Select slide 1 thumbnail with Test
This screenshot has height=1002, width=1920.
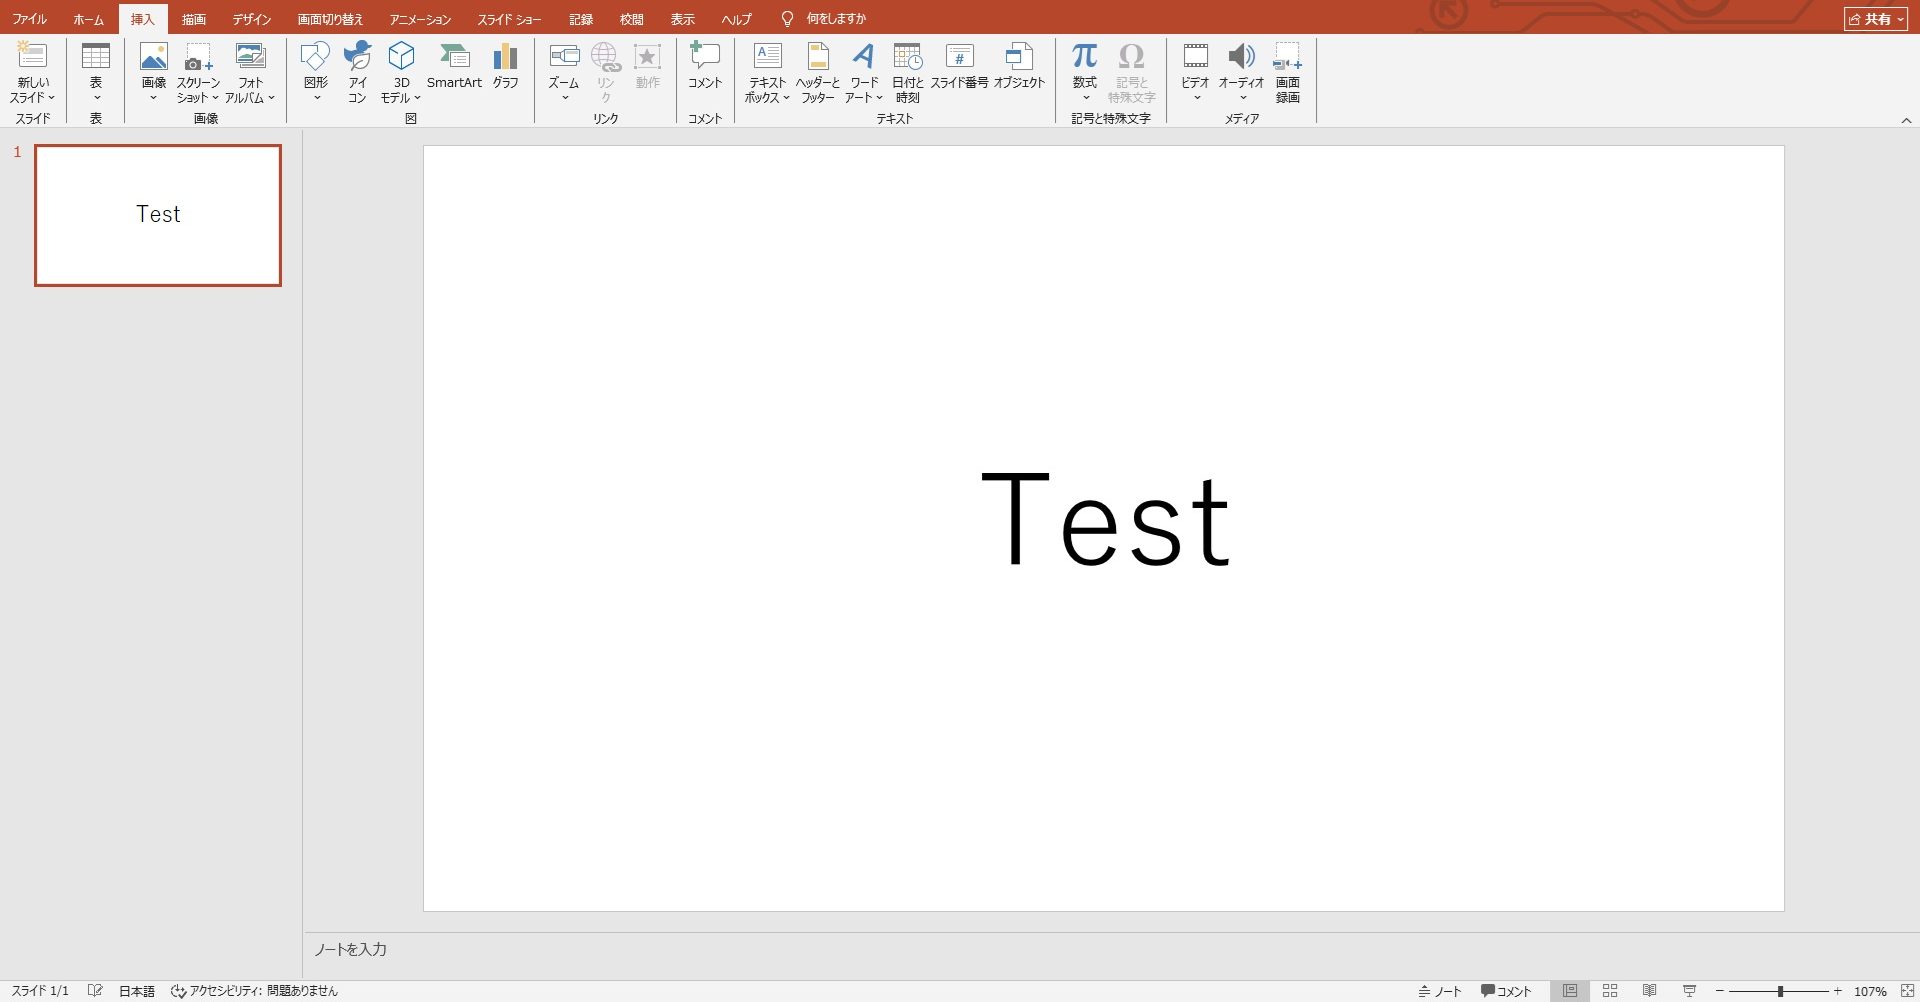pyautogui.click(x=158, y=215)
